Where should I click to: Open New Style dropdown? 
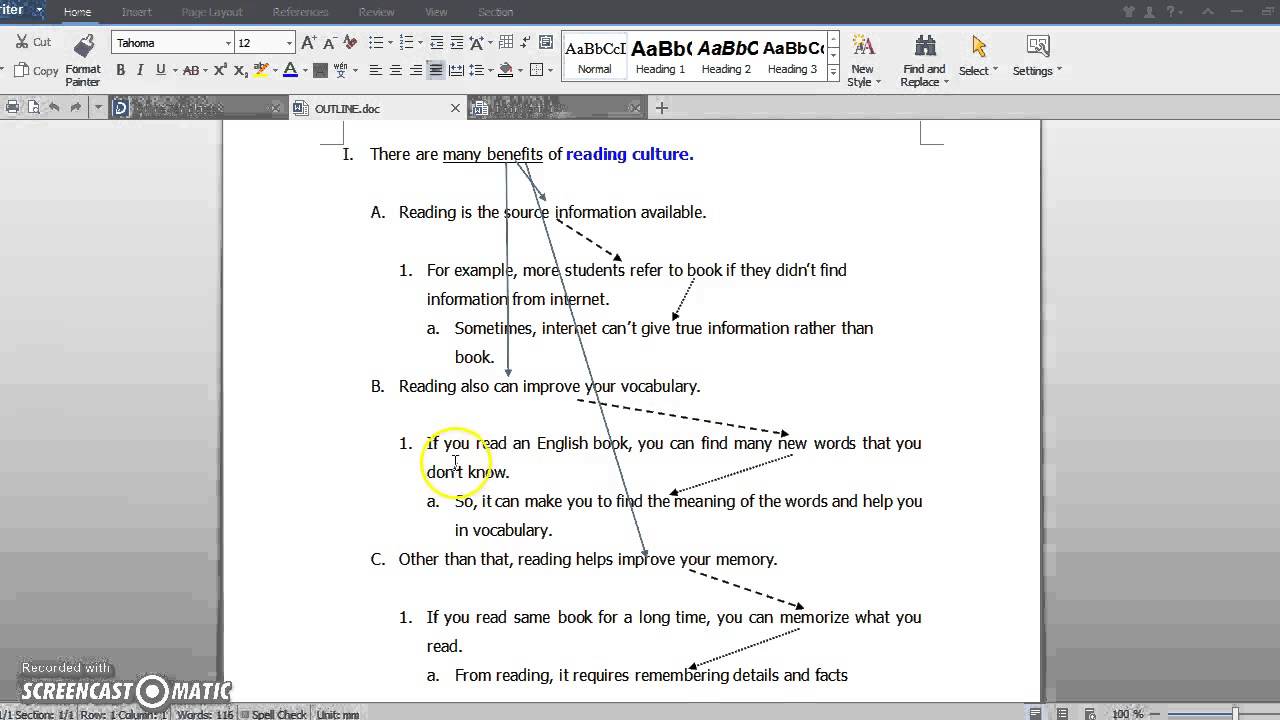863,60
